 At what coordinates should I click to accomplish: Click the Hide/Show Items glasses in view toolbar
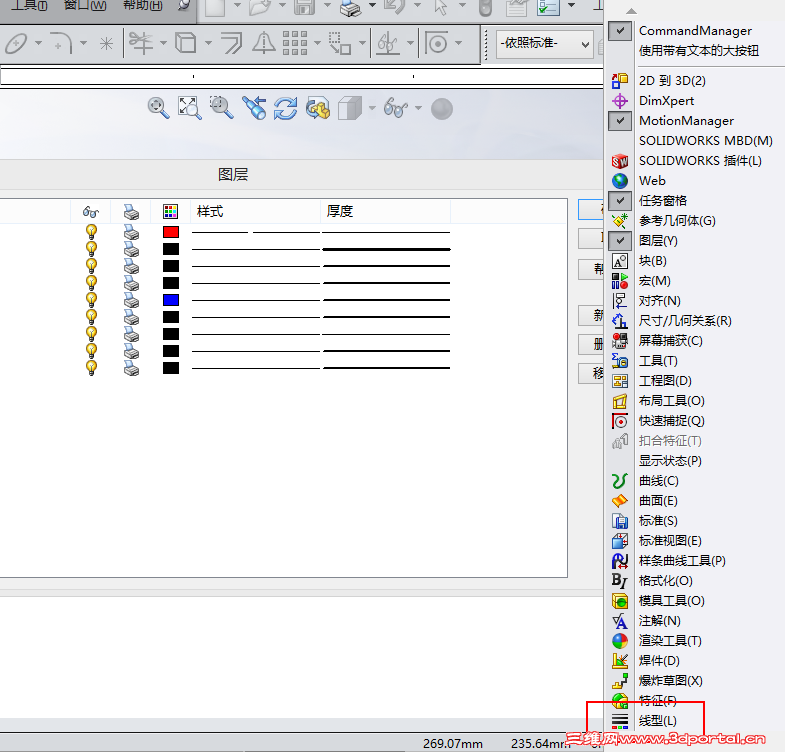click(x=396, y=108)
